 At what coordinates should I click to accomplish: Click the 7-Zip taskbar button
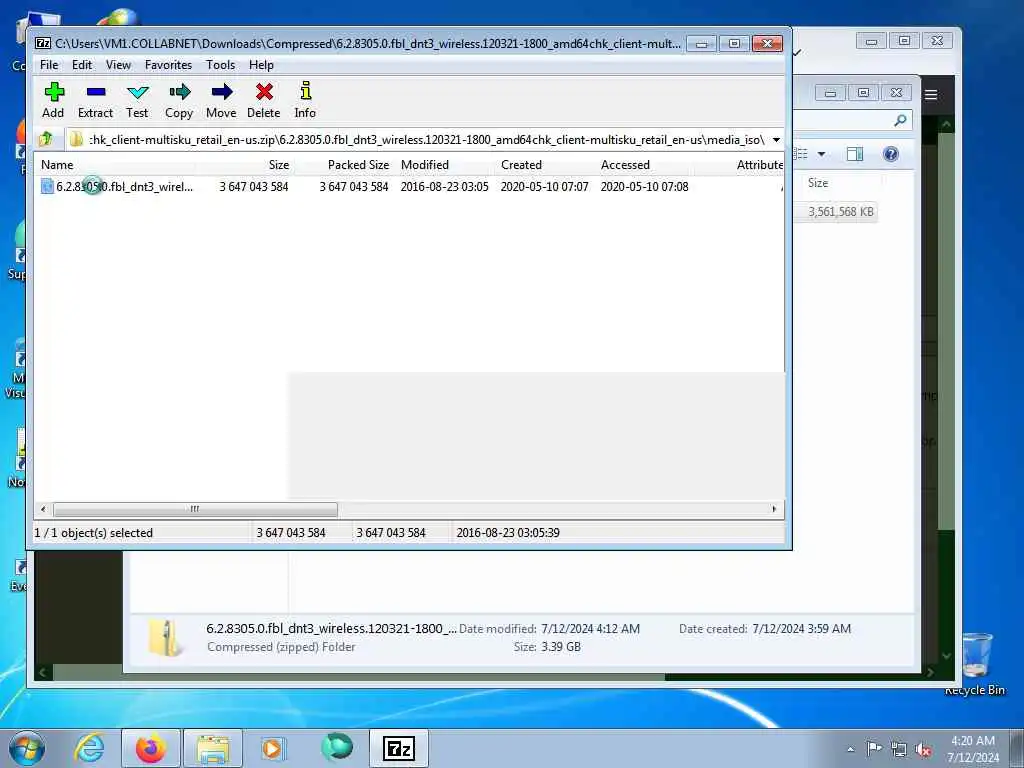click(x=398, y=748)
